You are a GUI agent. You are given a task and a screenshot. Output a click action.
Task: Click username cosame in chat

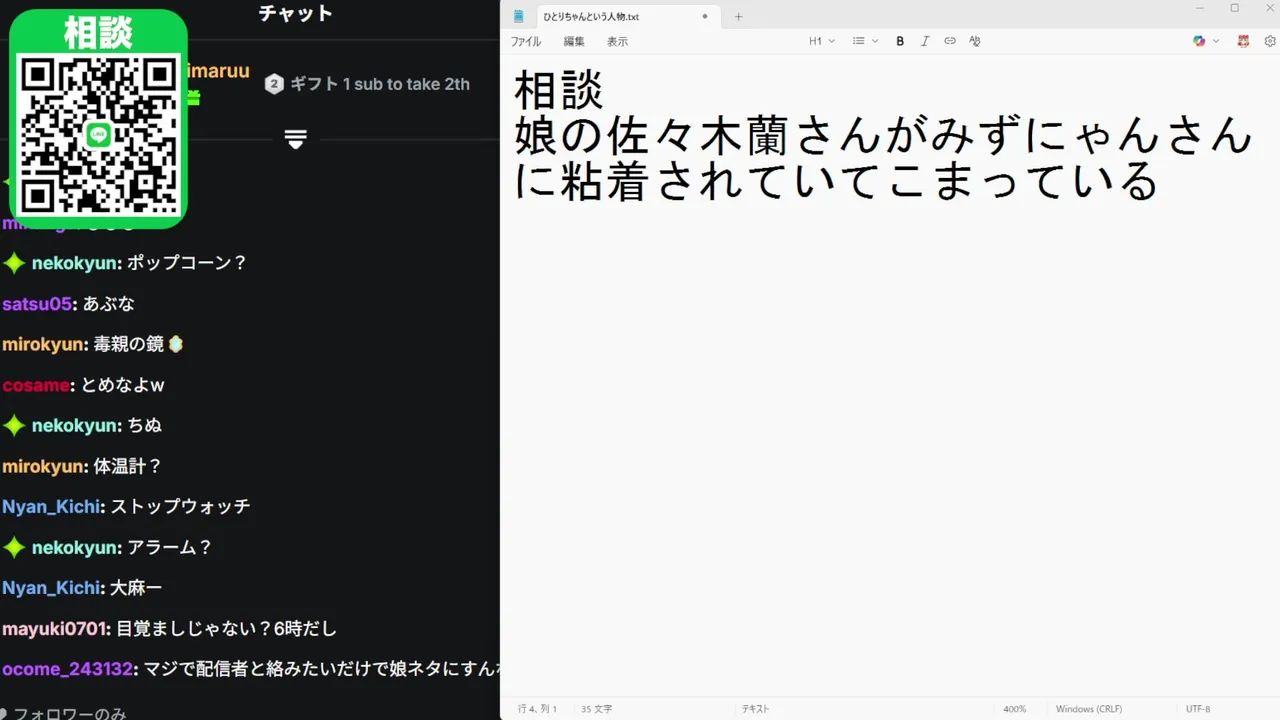36,385
